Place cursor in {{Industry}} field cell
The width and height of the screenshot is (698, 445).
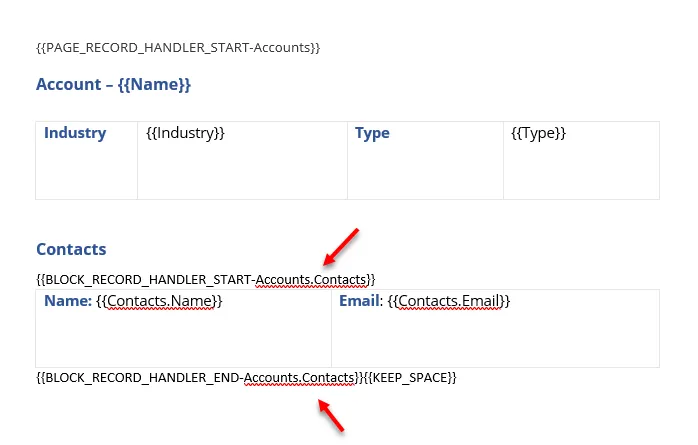(242, 160)
